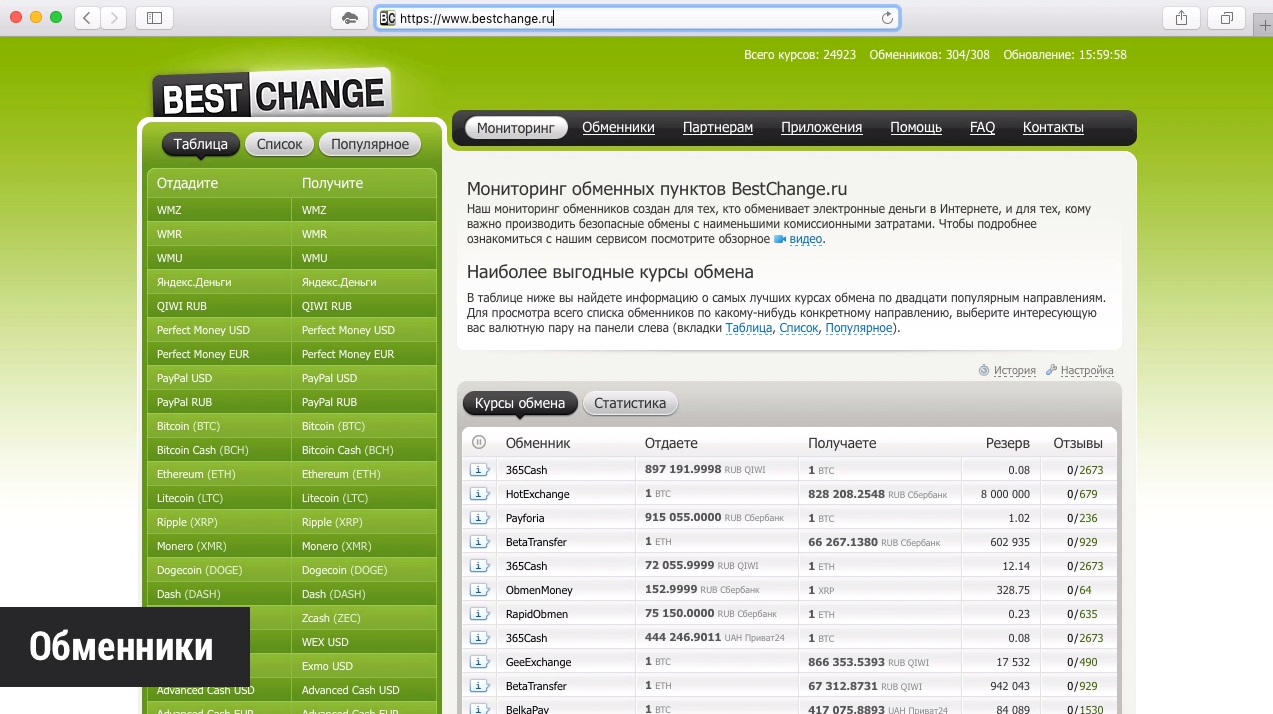This screenshot has width=1273, height=714.
Task: Switch to the Таблица tab
Action: (201, 144)
